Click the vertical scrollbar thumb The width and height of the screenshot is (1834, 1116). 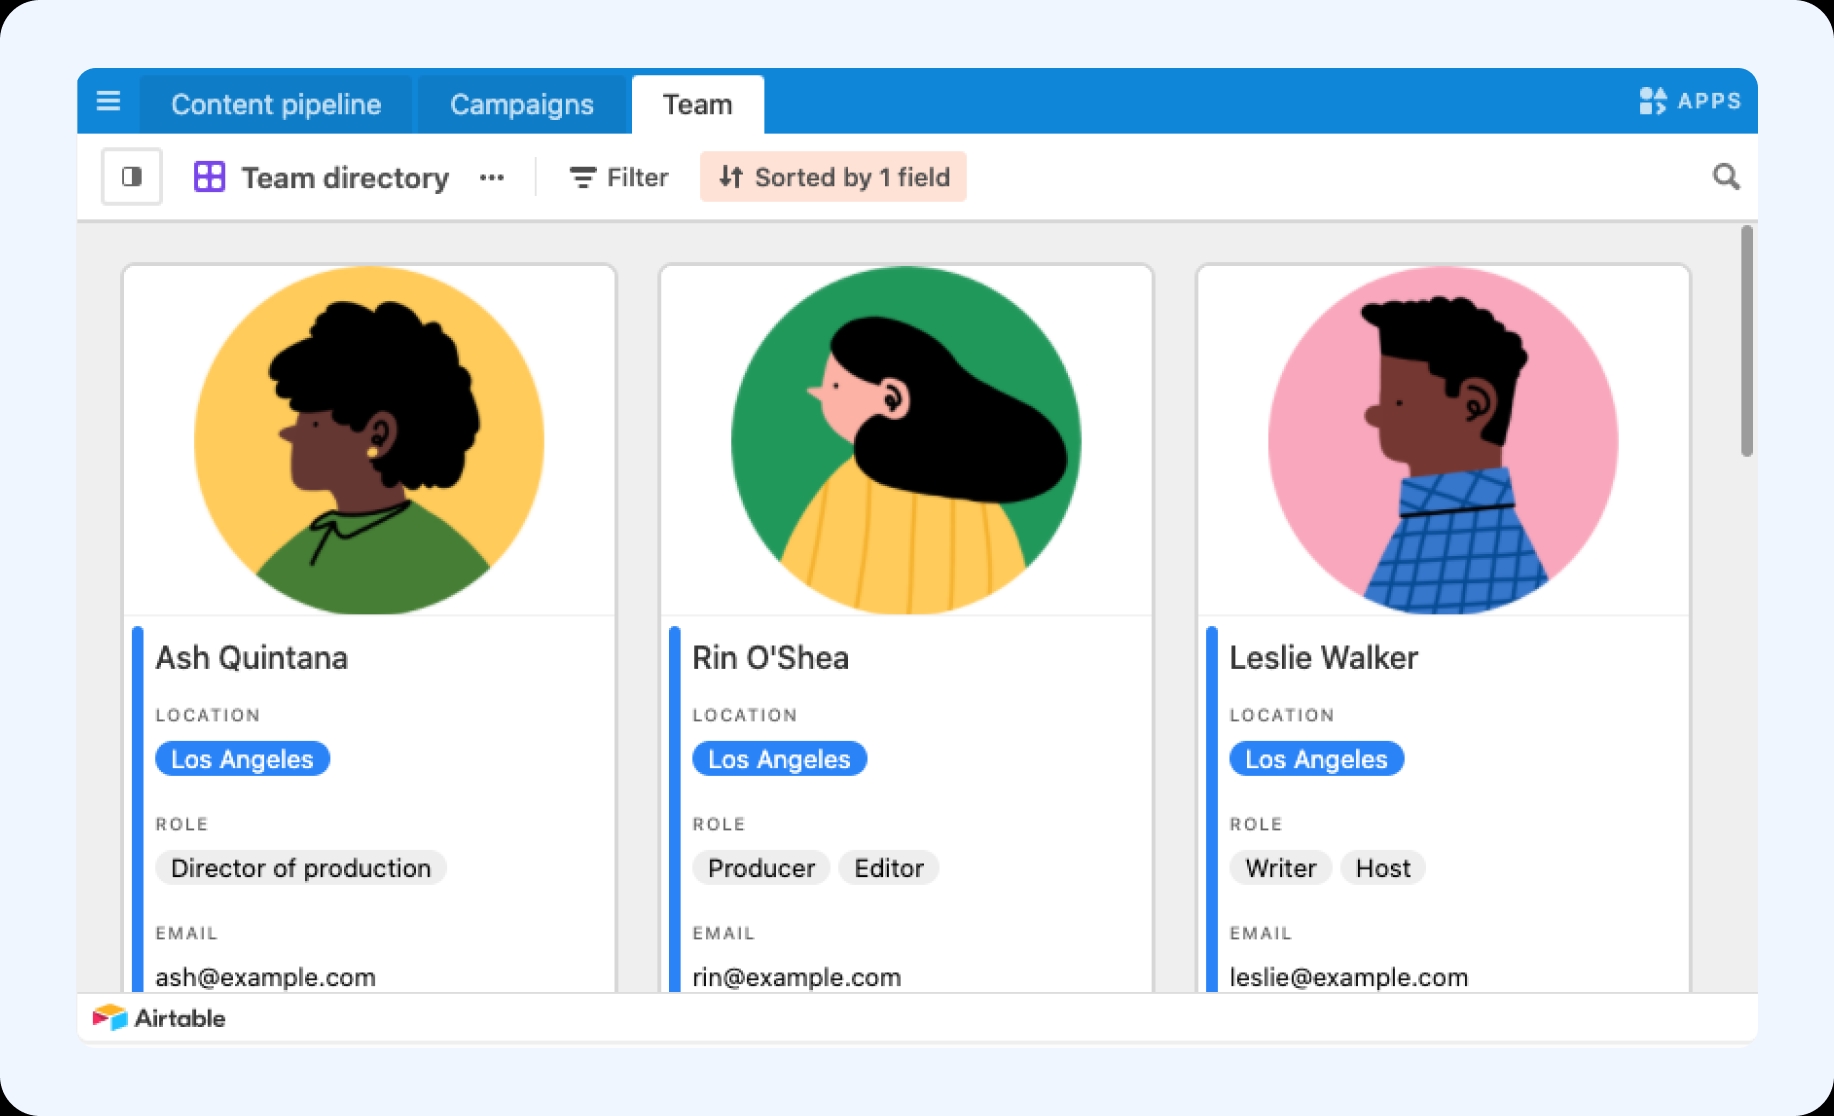[1746, 341]
